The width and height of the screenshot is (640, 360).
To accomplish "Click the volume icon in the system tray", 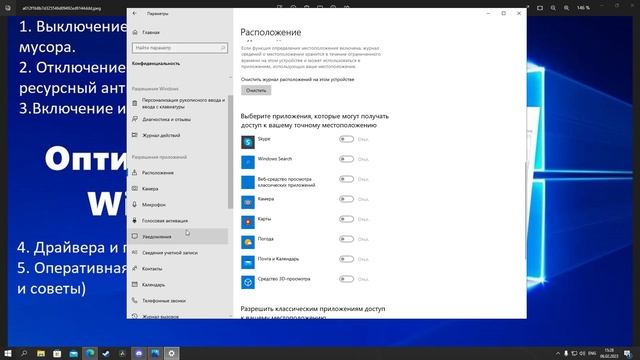I will 582,353.
